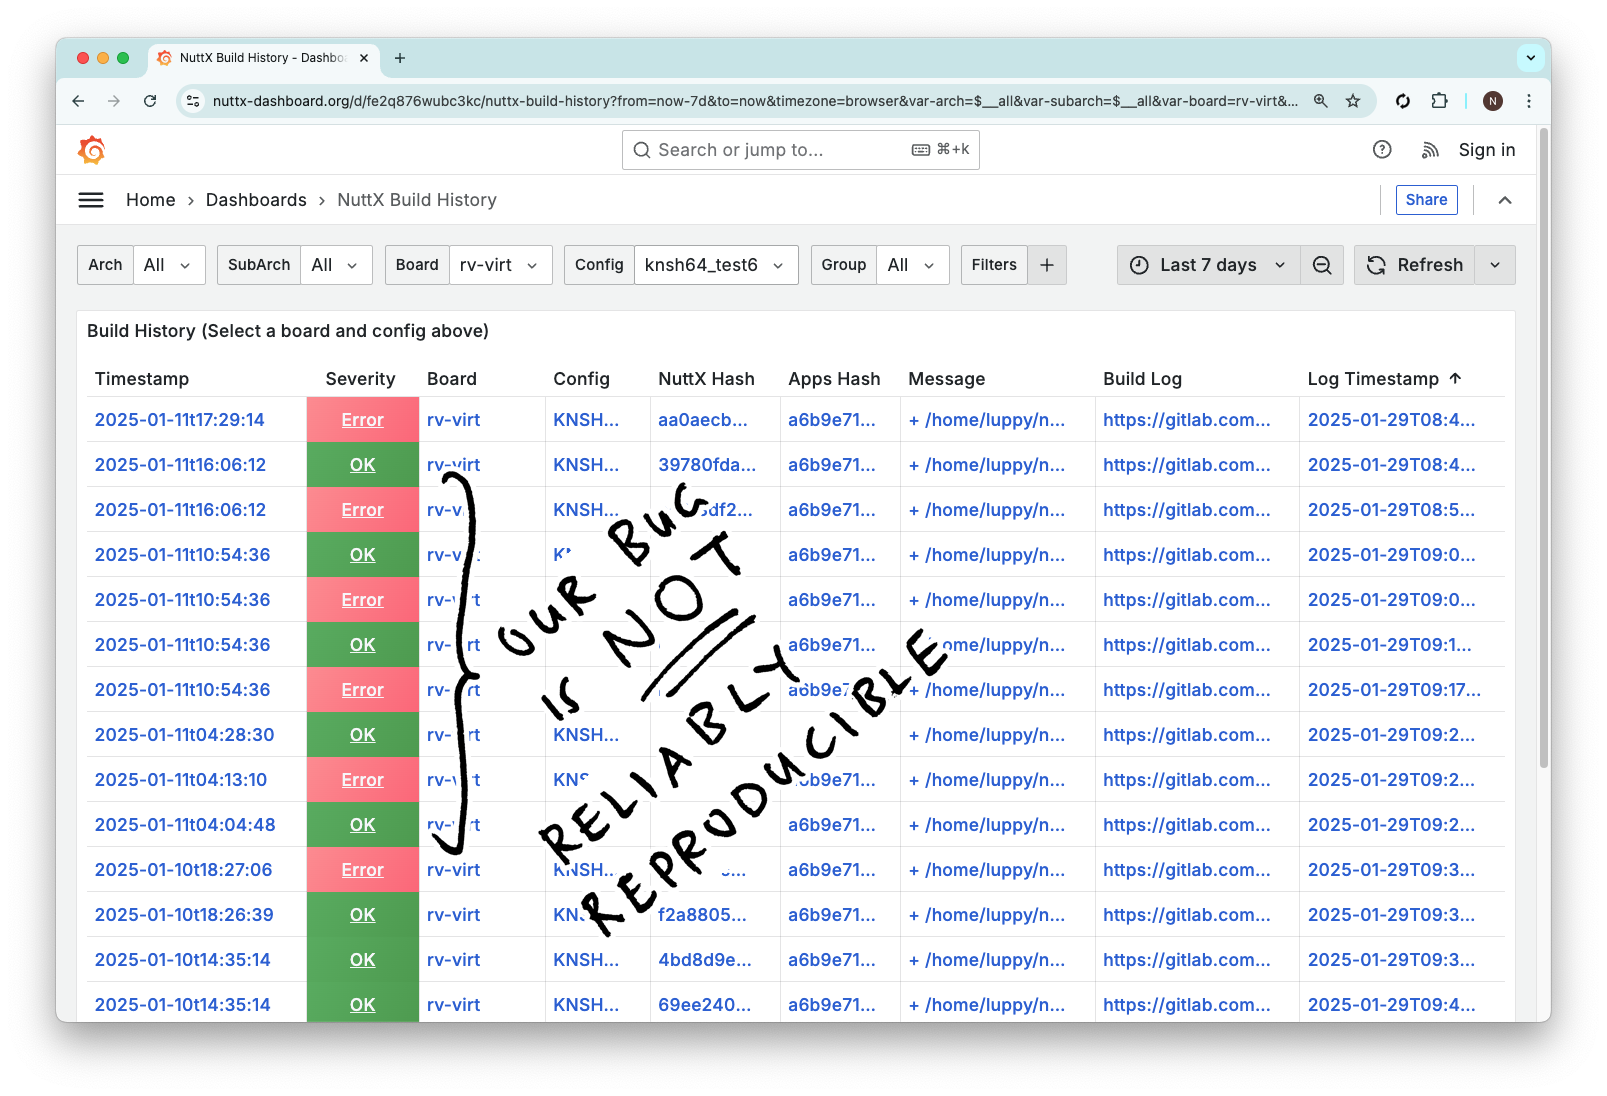Go to Dashboards breadcrumb
Image resolution: width=1607 pixels, height=1096 pixels.
point(256,200)
